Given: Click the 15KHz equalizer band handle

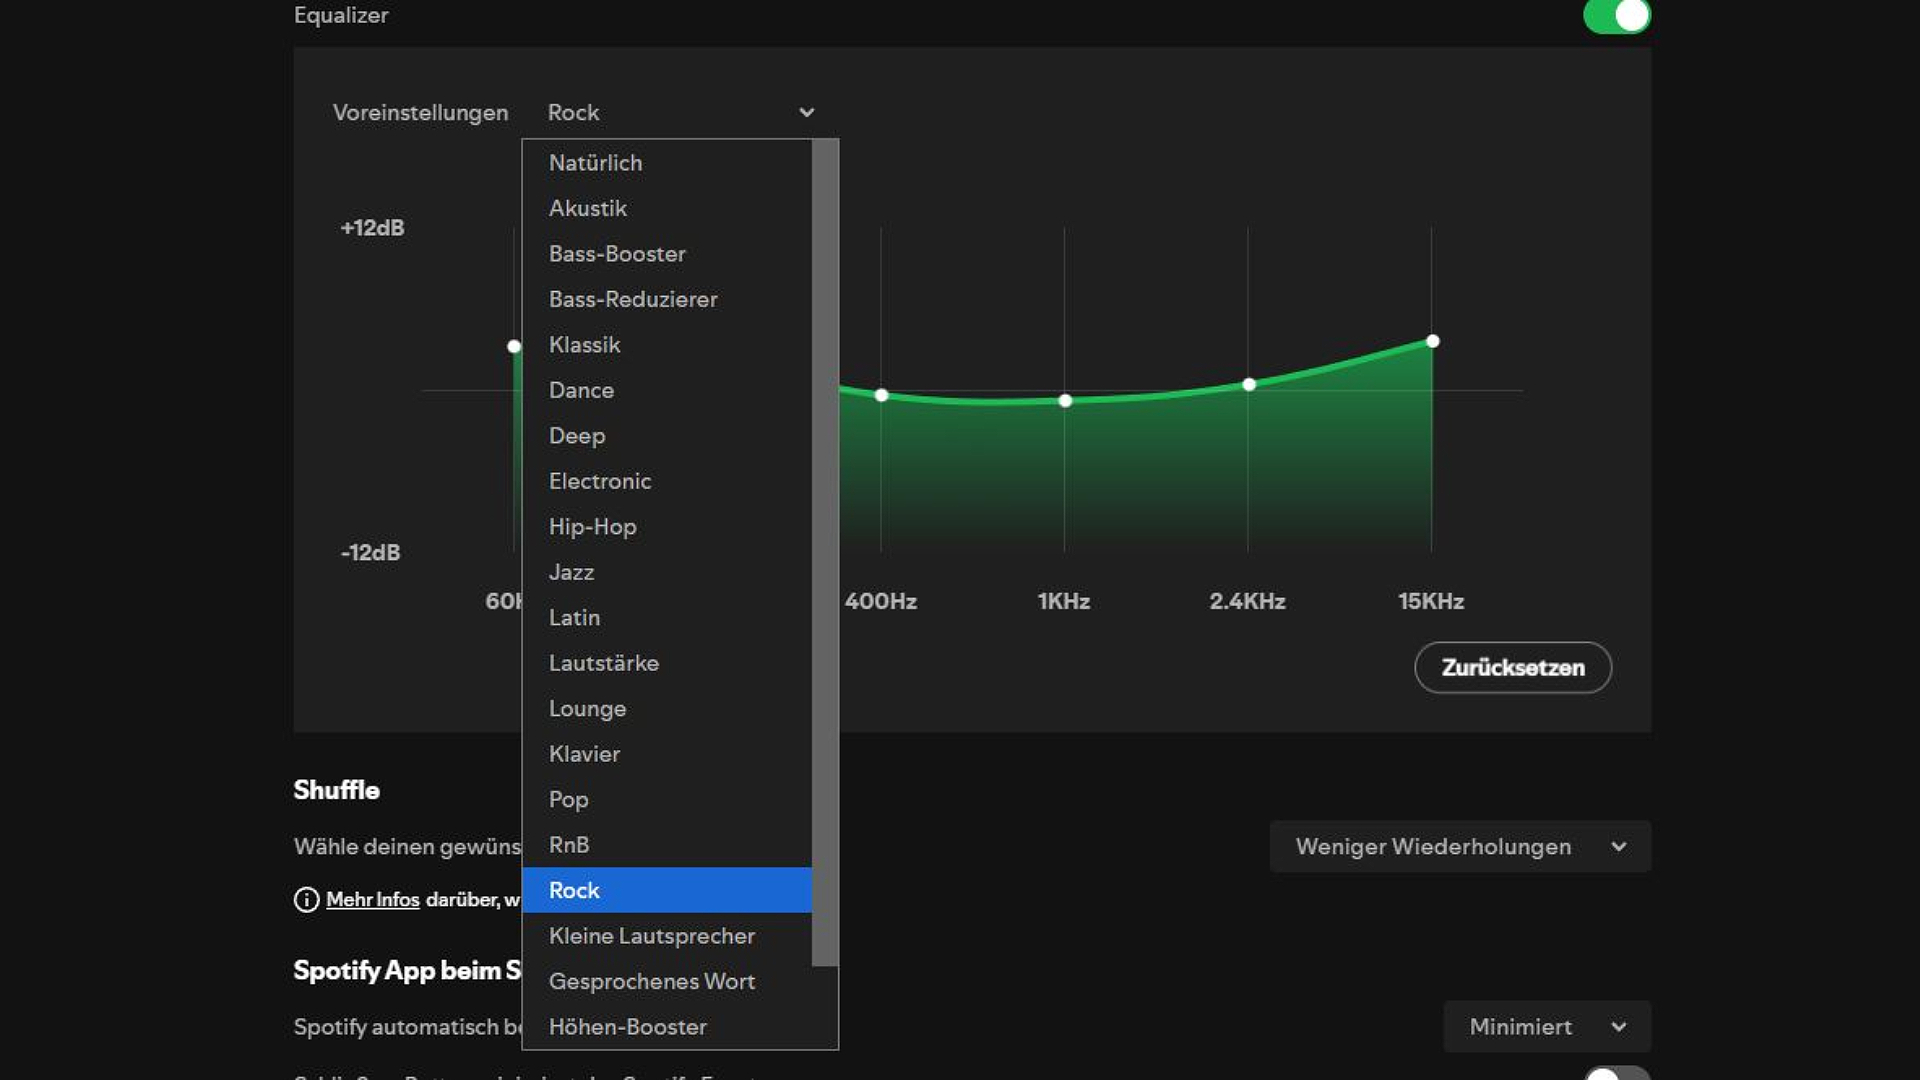Looking at the screenshot, I should [1432, 342].
